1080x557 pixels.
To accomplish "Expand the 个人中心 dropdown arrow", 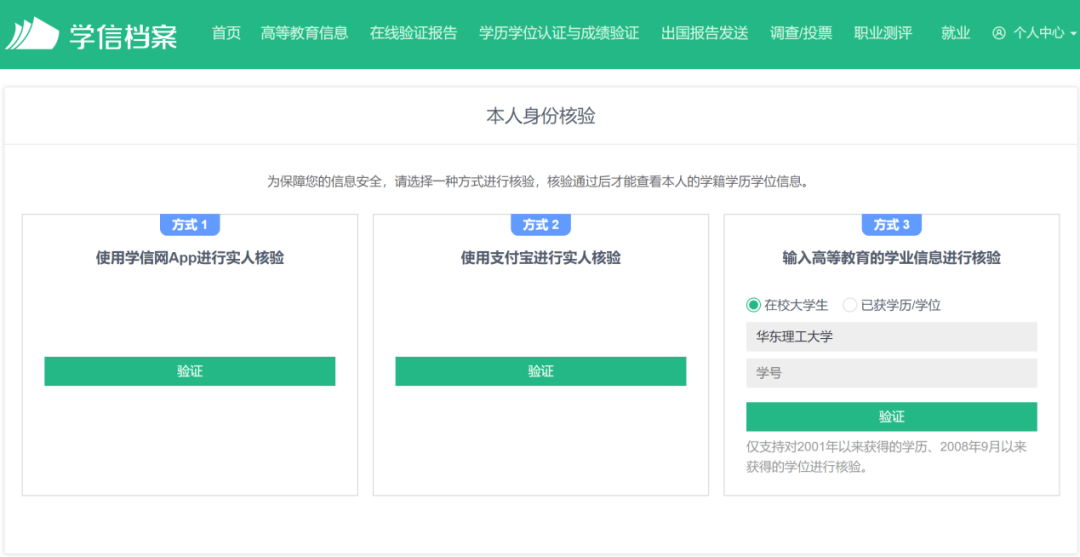I will (1073, 33).
